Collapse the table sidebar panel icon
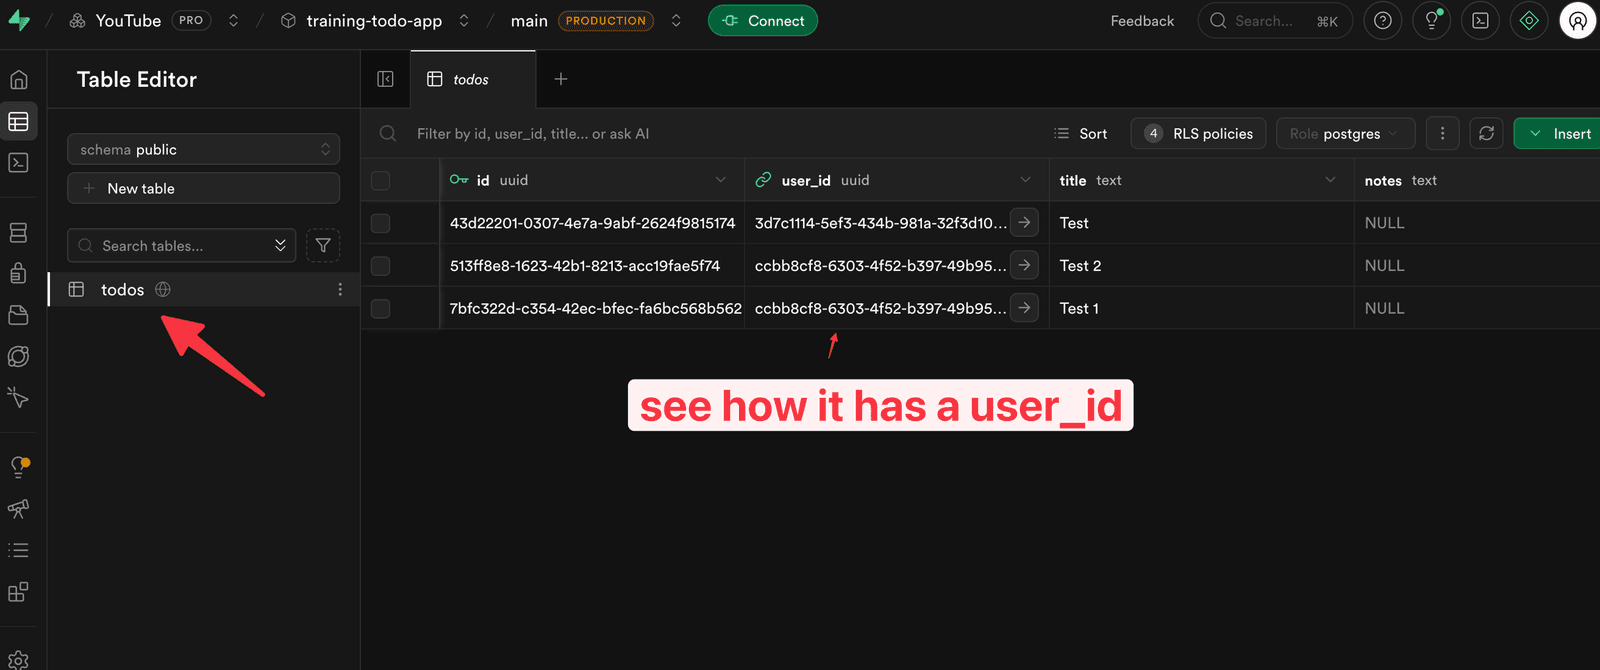The height and width of the screenshot is (670, 1600). click(385, 79)
